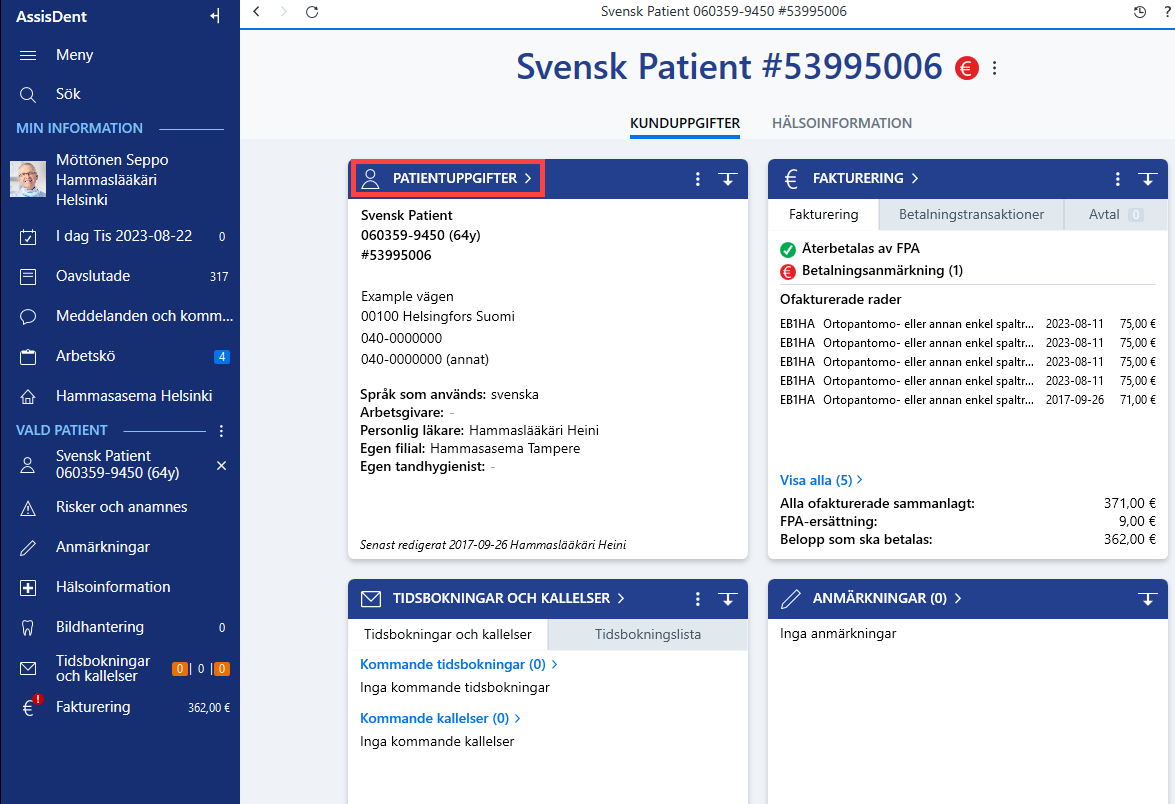Collapse the Tidsbokningar och kallelser card
This screenshot has width=1175, height=804.
(728, 599)
